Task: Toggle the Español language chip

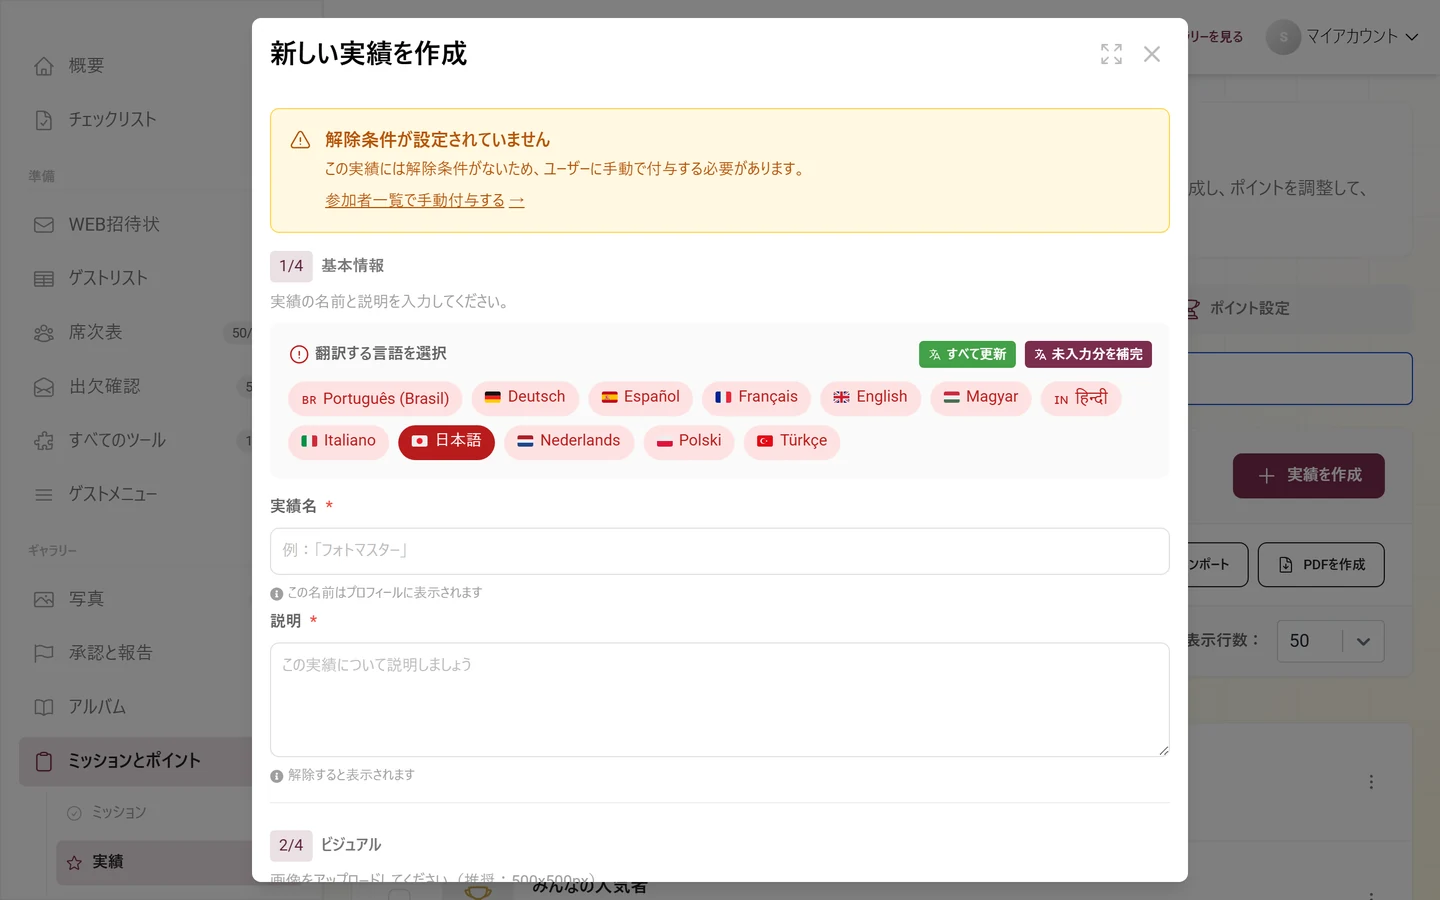Action: [x=641, y=397]
